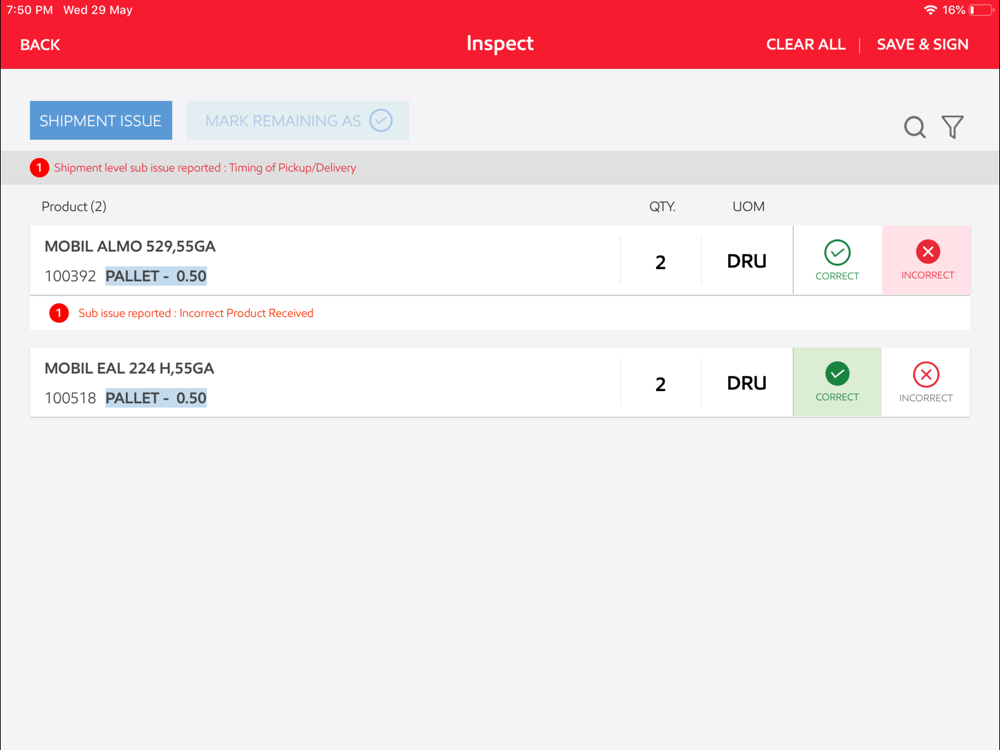
Task: Tap red badge beside product sub issue
Action: pos(59,313)
